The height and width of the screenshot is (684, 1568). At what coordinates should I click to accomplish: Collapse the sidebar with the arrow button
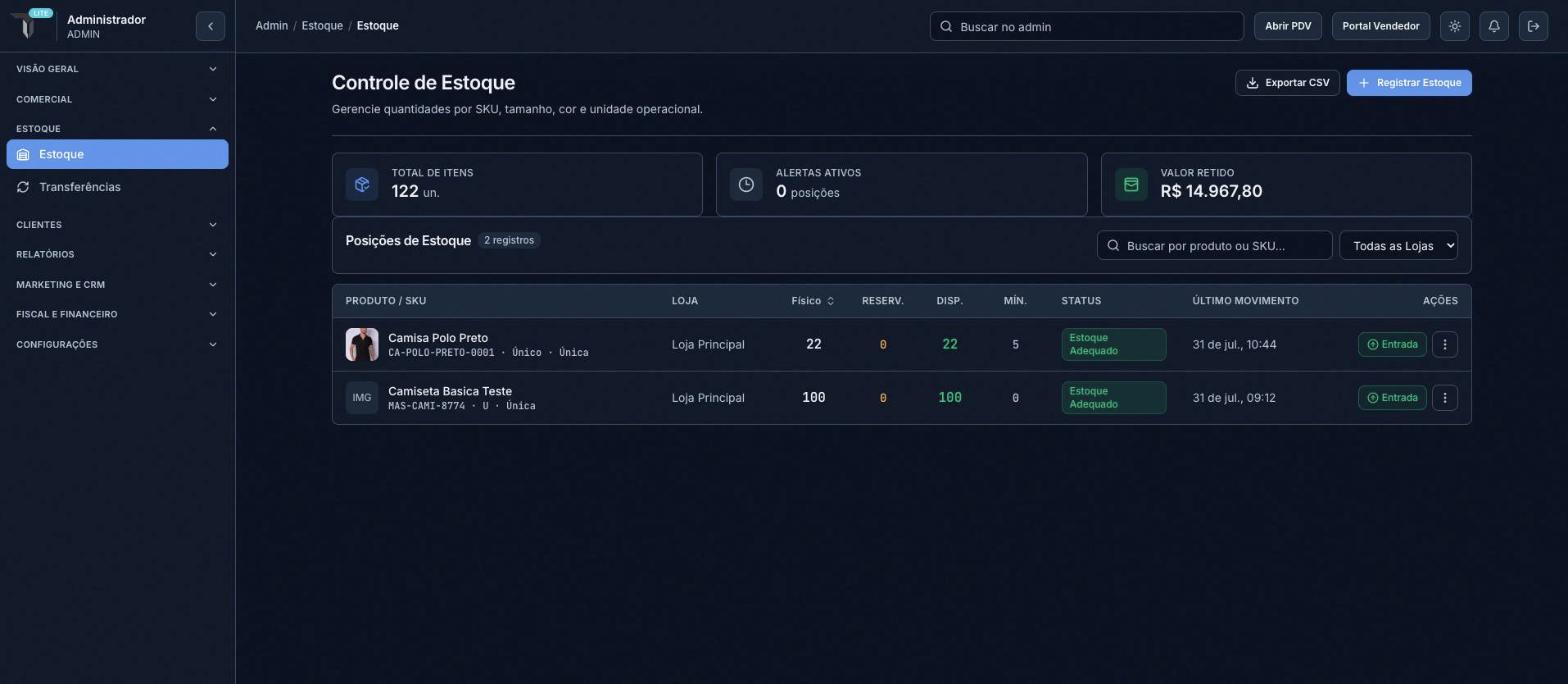pos(210,26)
